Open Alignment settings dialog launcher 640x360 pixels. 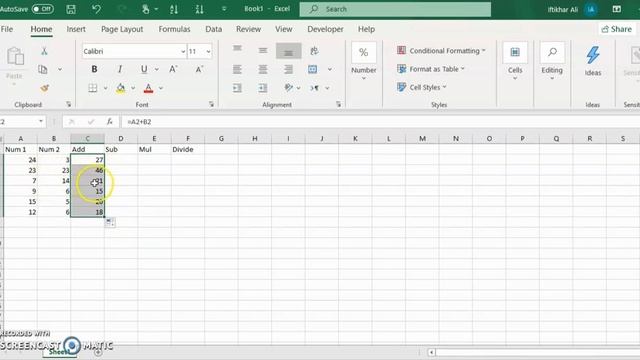pyautogui.click(x=338, y=104)
